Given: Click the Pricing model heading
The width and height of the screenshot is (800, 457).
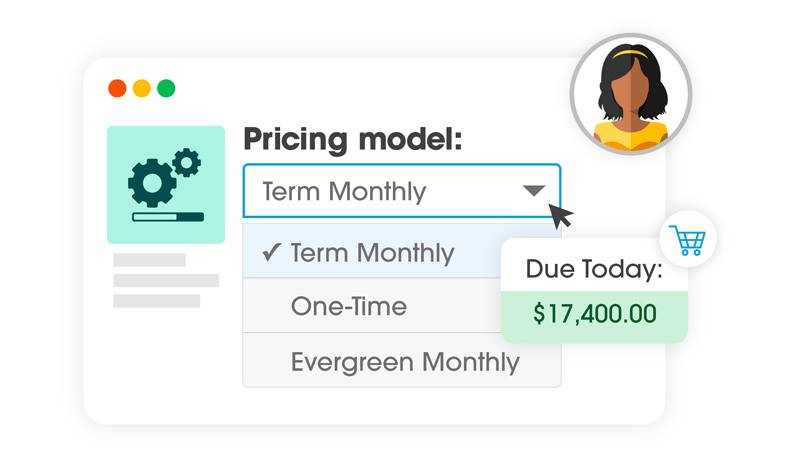Looking at the screenshot, I should [353, 139].
